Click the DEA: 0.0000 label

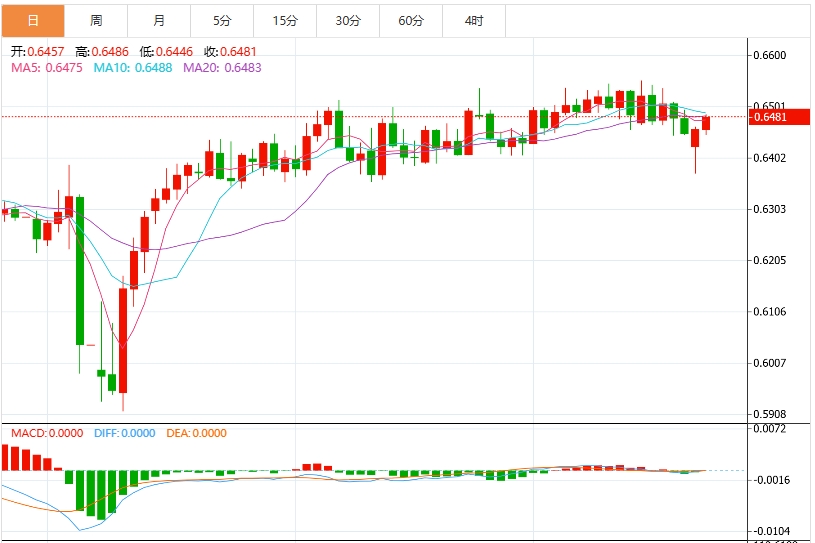[196, 433]
